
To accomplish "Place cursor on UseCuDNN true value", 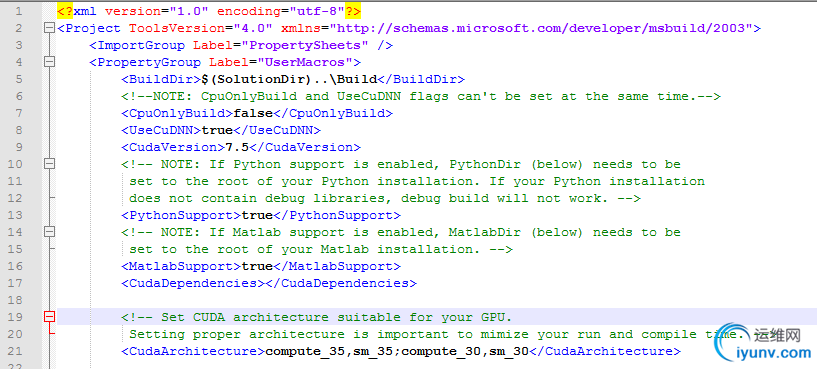I will (x=217, y=130).
